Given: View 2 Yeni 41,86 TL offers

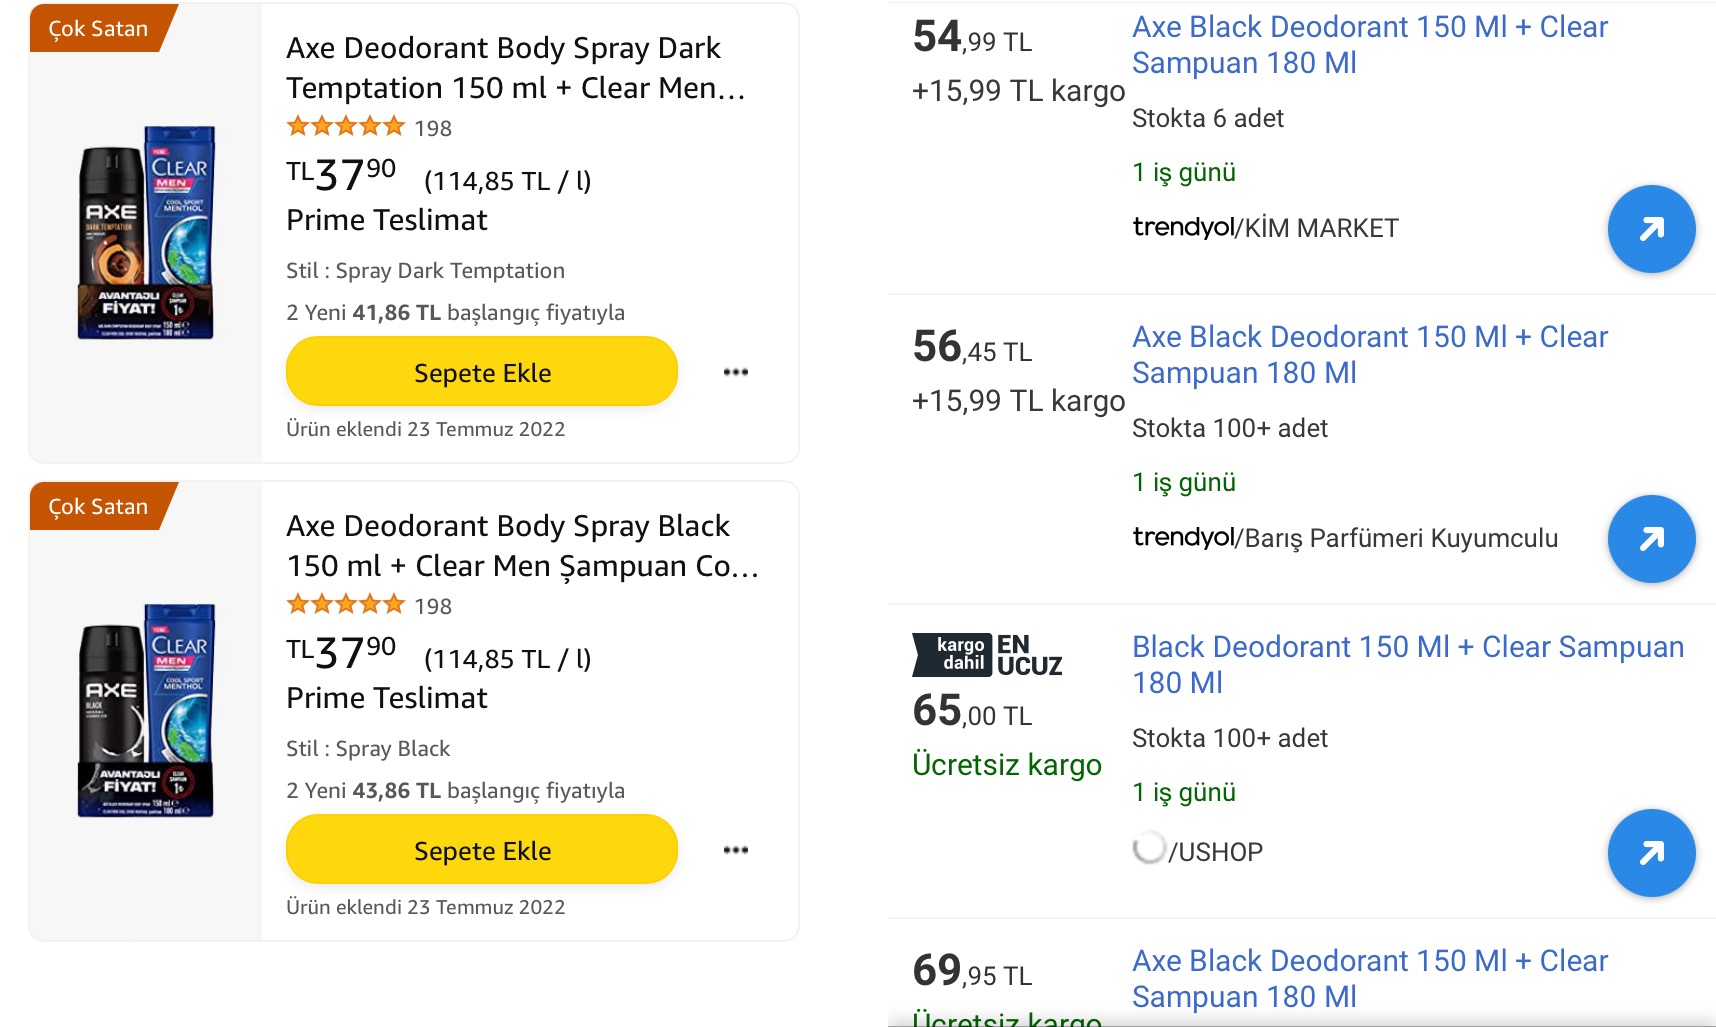Looking at the screenshot, I should [455, 313].
